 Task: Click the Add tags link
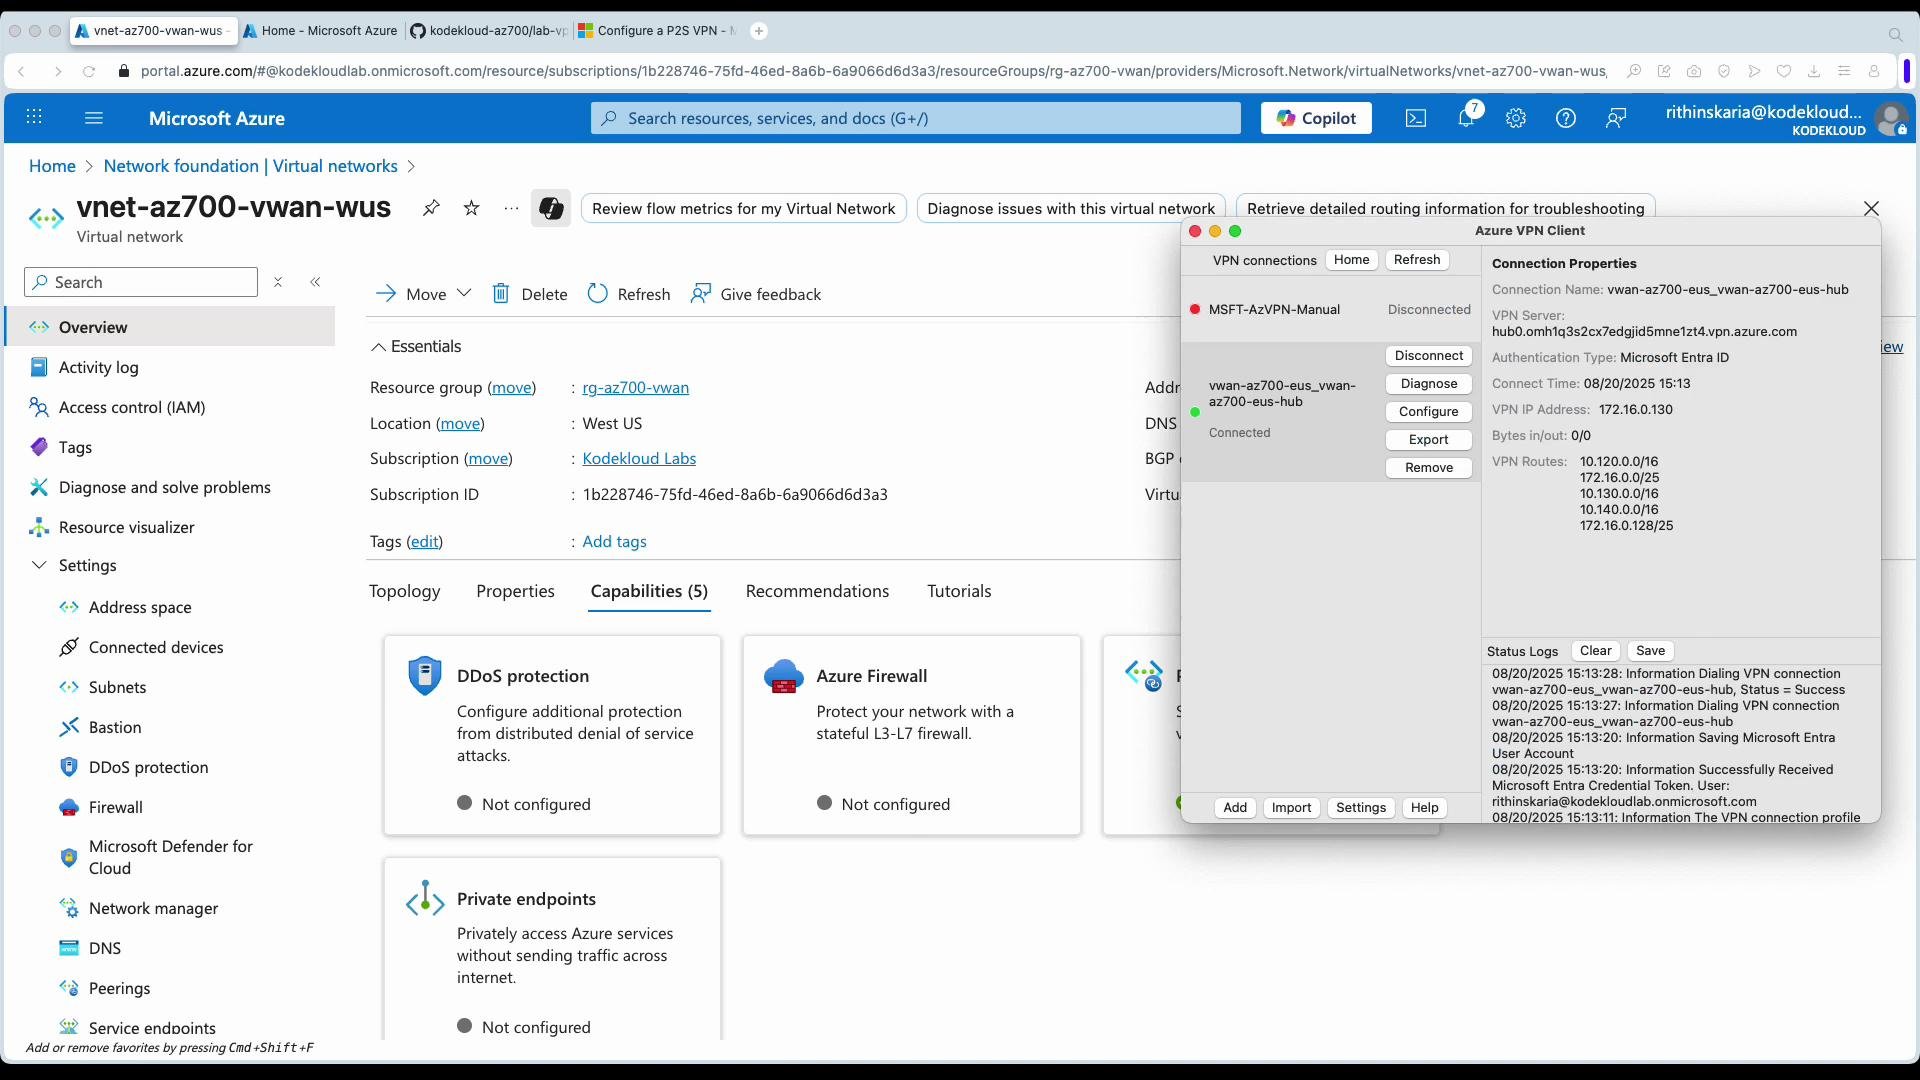(x=614, y=541)
